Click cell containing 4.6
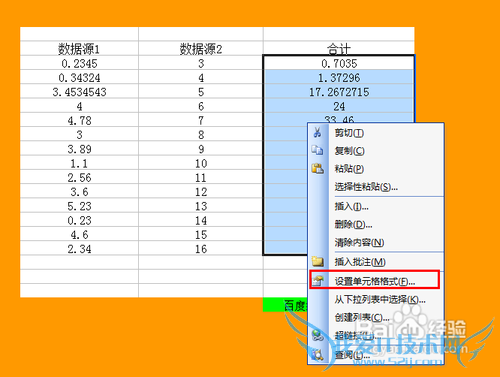Image resolution: width=500 pixels, height=377 pixels. pos(79,235)
